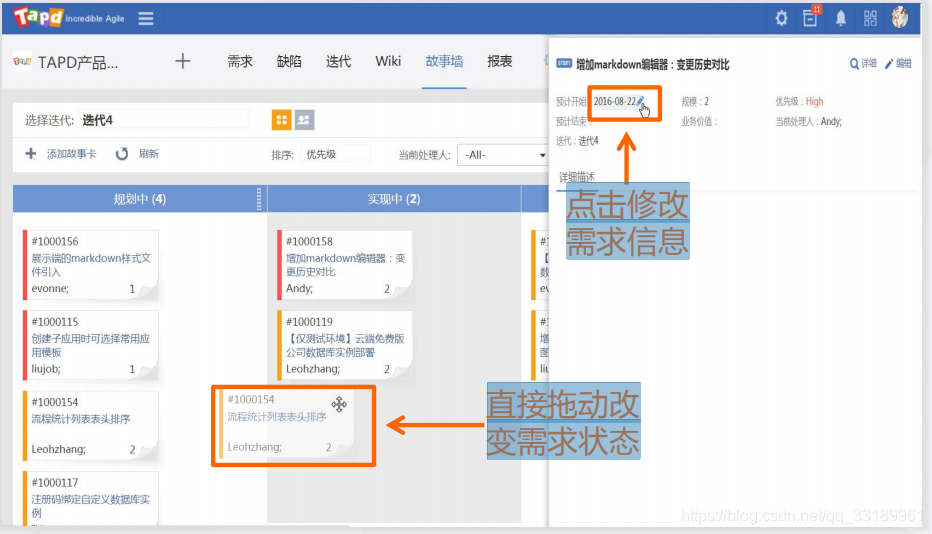Open the 排序 优先级 selector
Screen dimensions: 932x534
[335, 154]
